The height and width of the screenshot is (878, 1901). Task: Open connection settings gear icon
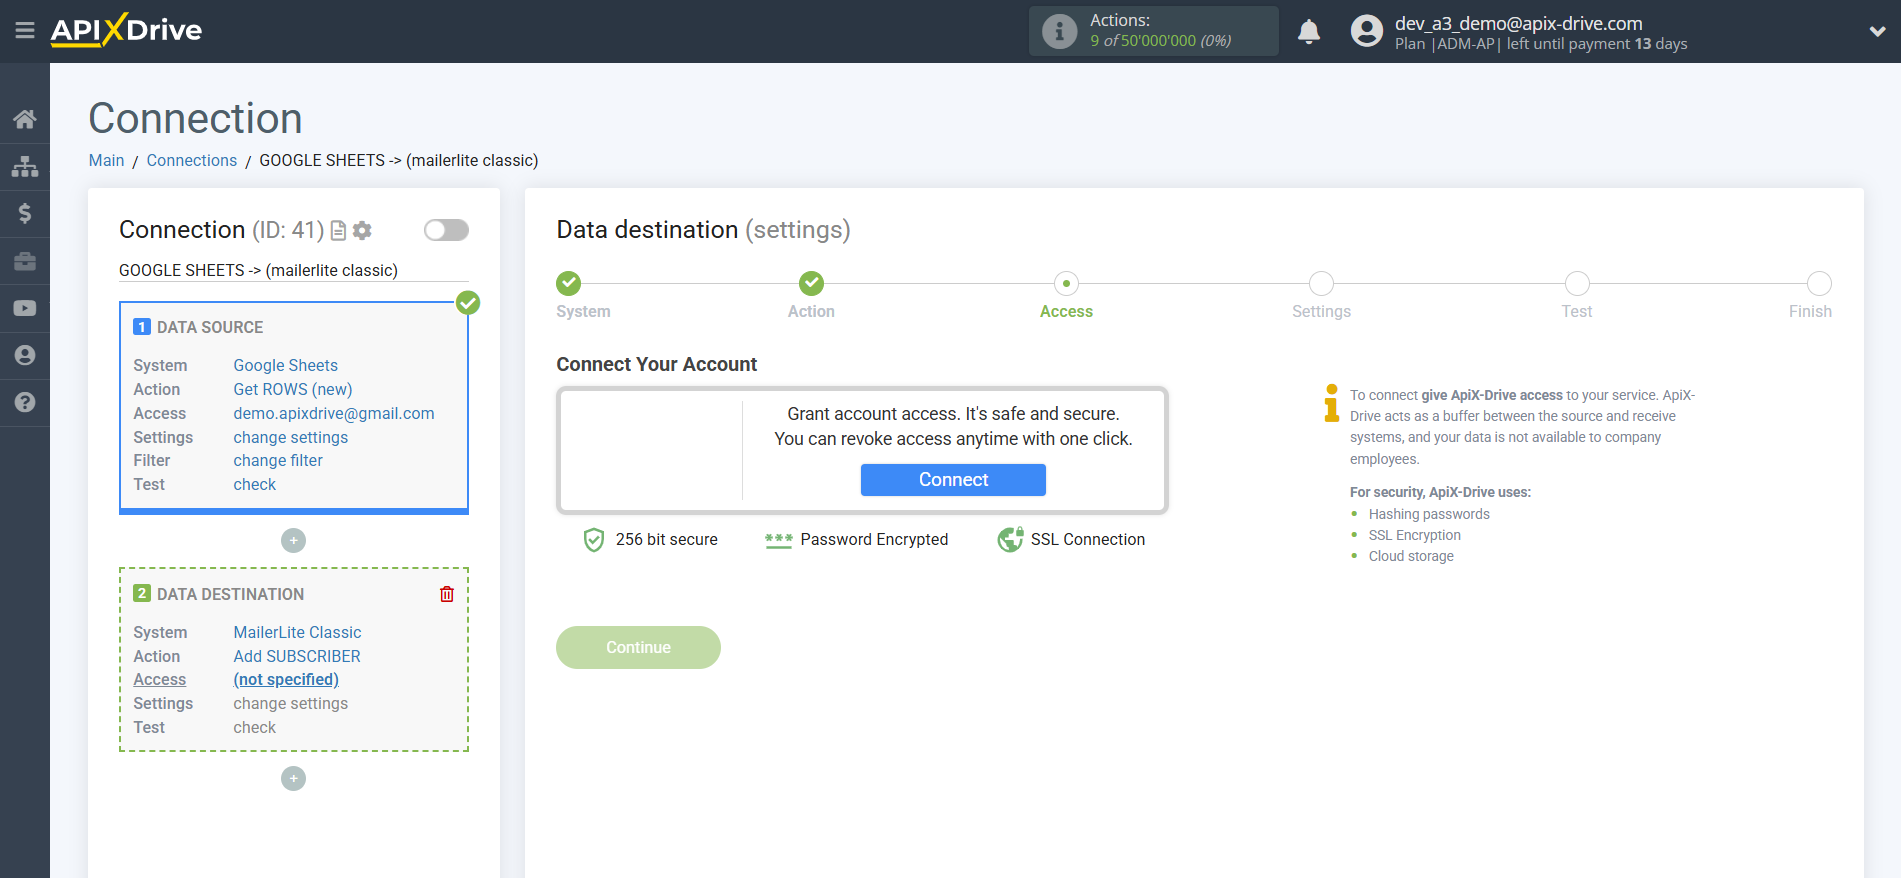click(362, 231)
